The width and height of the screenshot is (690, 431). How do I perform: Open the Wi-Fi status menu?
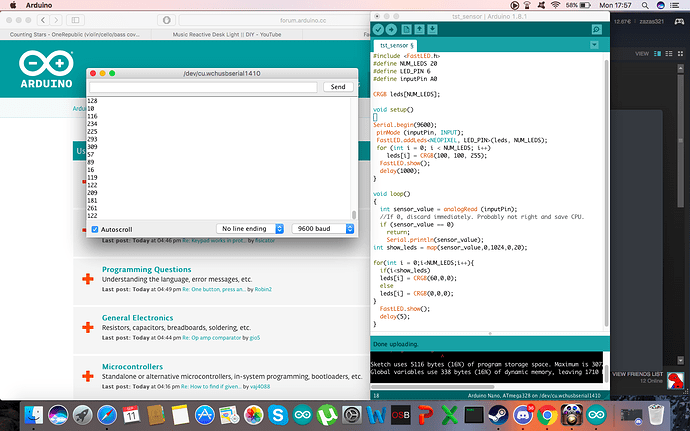point(555,5)
